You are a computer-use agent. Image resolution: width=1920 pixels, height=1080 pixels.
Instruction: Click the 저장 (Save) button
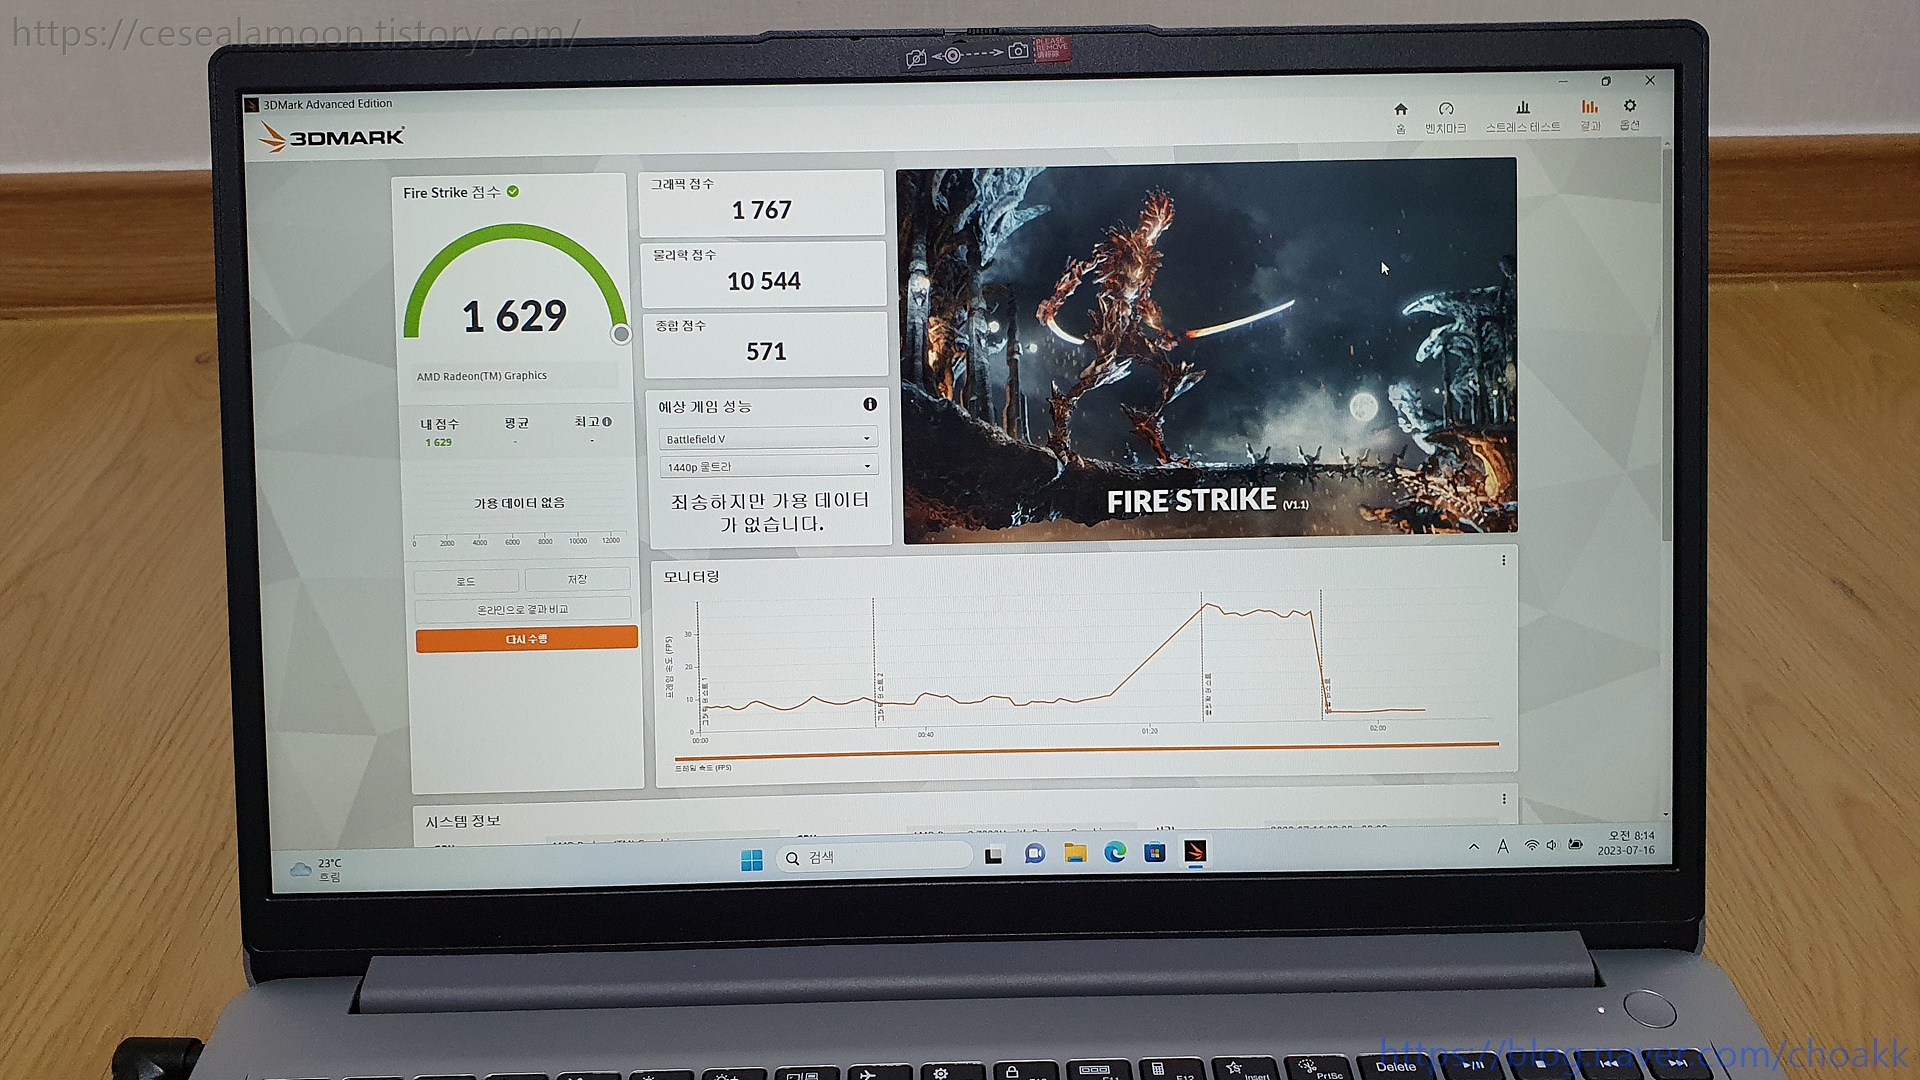(x=577, y=579)
